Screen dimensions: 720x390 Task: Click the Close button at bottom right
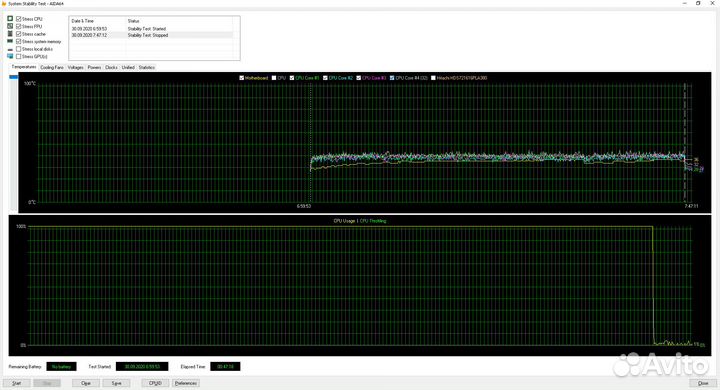[703, 383]
